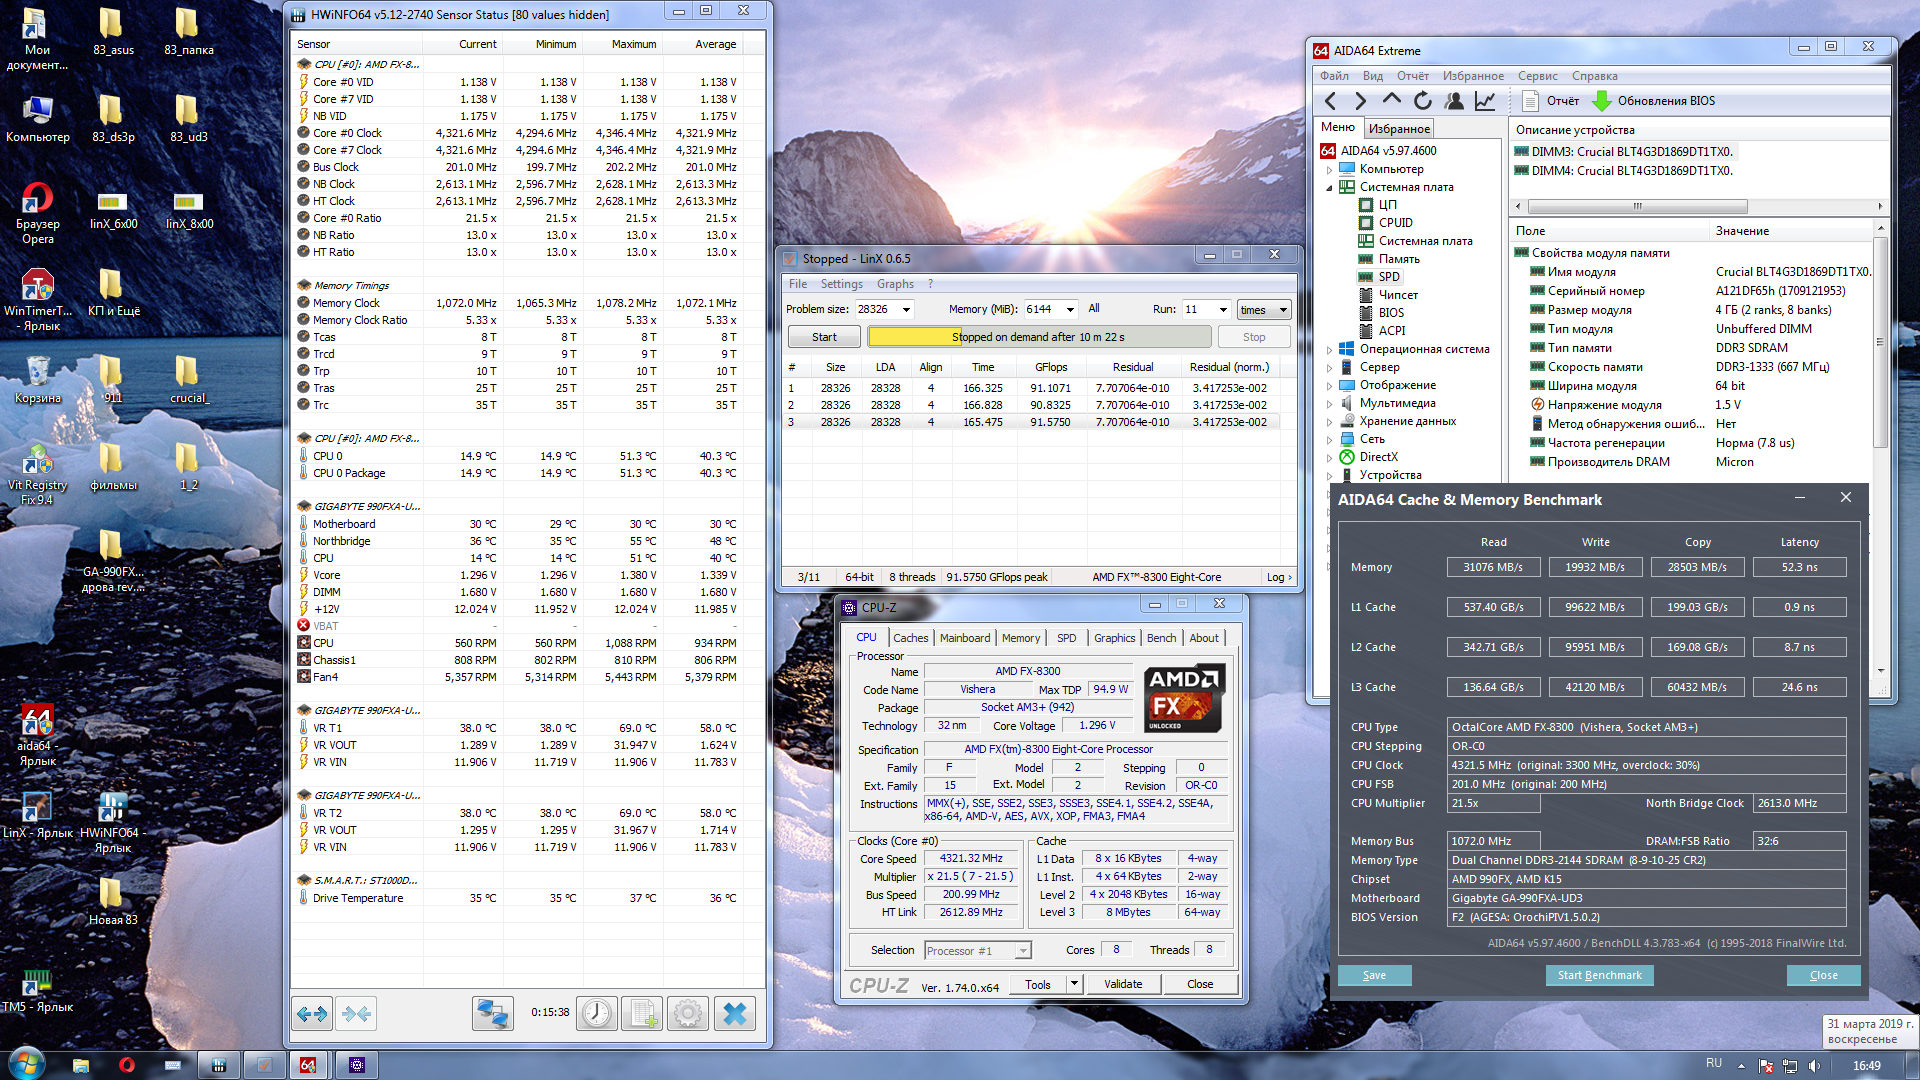1920x1080 pixels.
Task: Open CPU-Z Processor selection dropdown
Action: pos(1022,951)
